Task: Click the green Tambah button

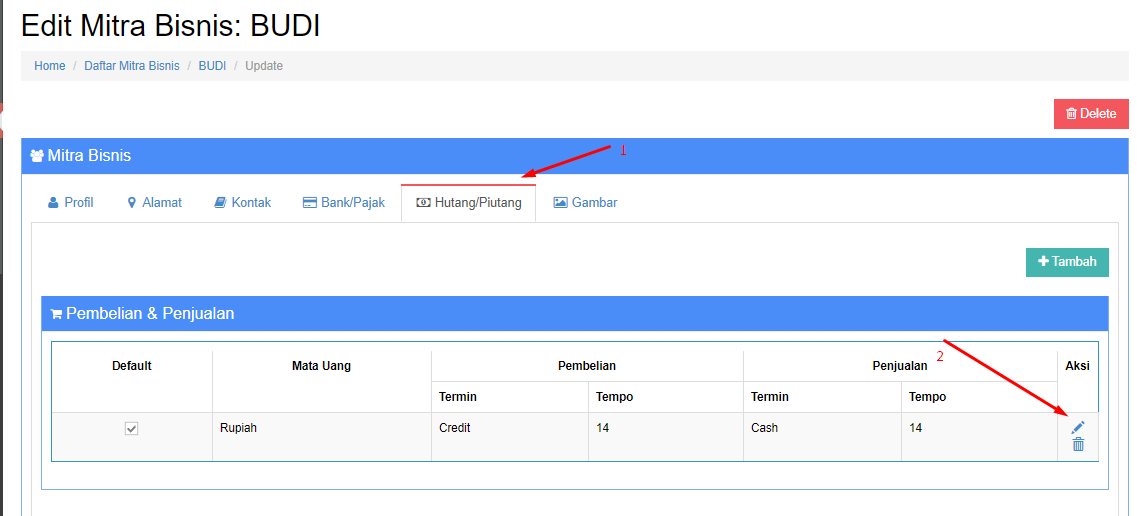Action: coord(1067,262)
